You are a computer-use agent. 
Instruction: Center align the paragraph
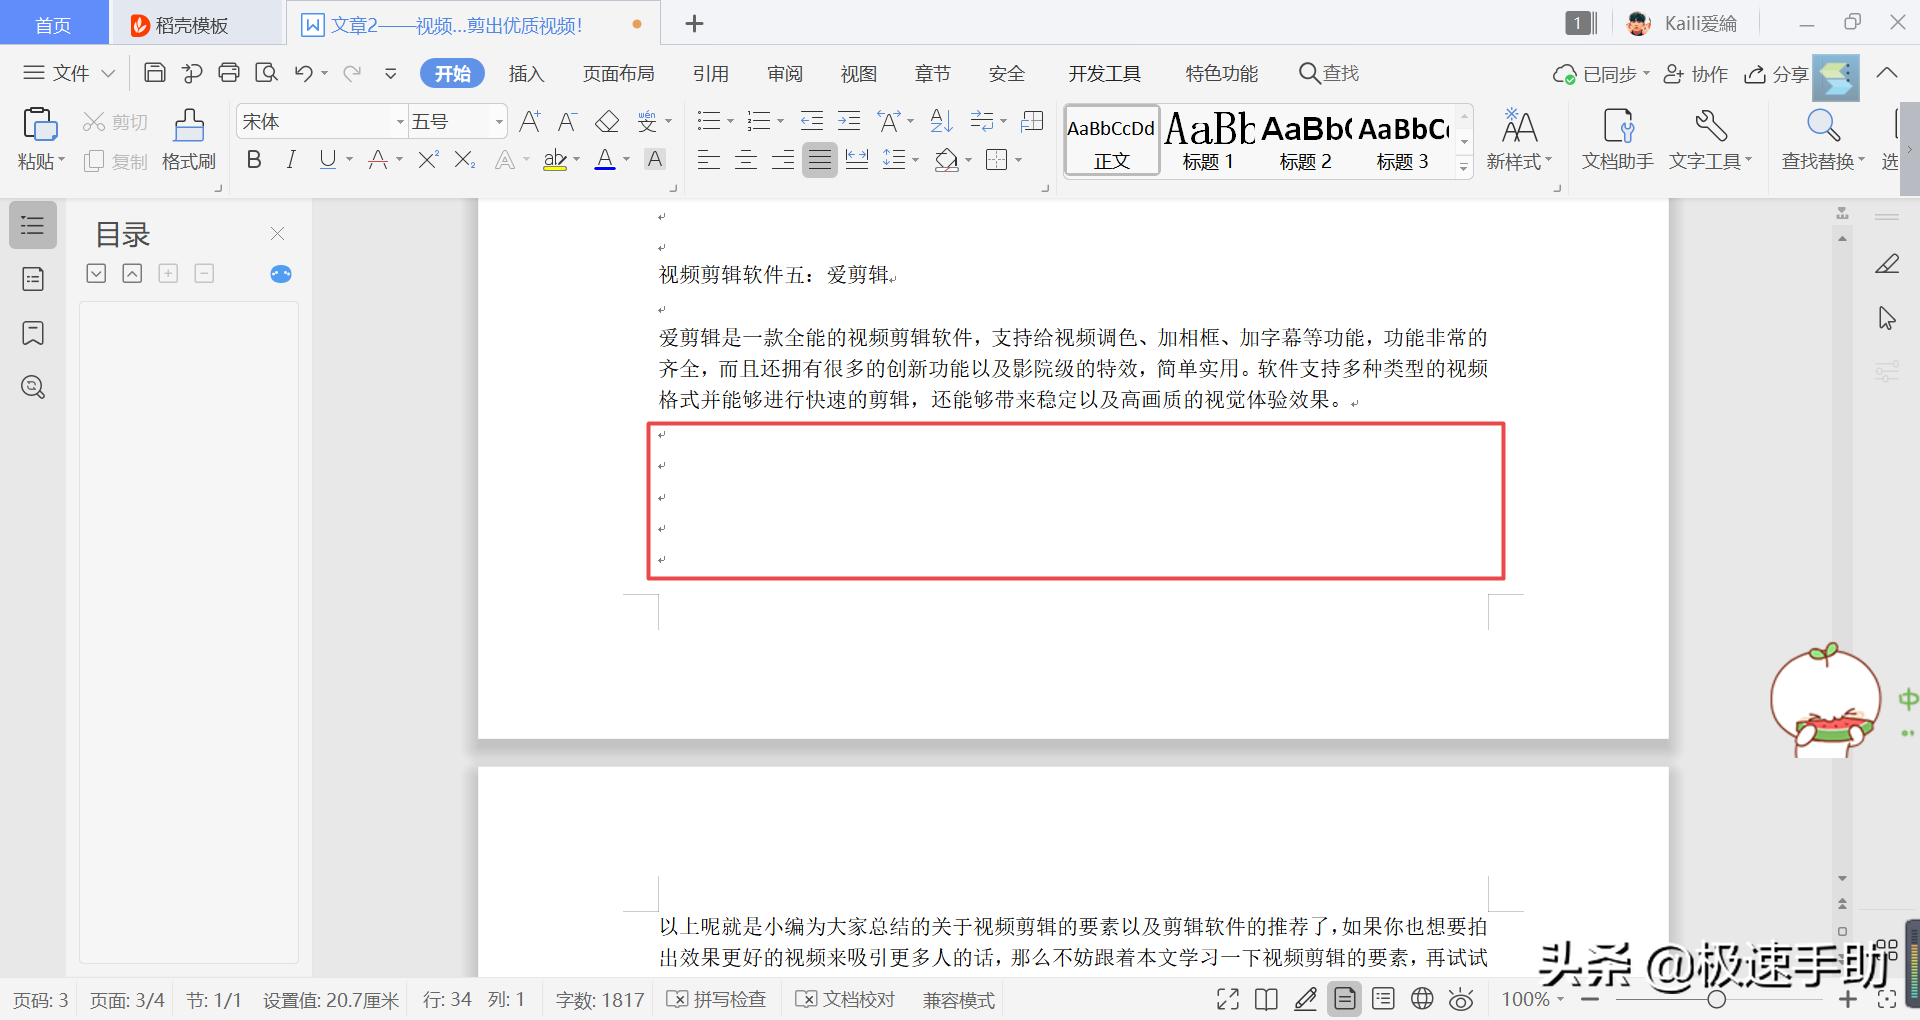point(746,159)
